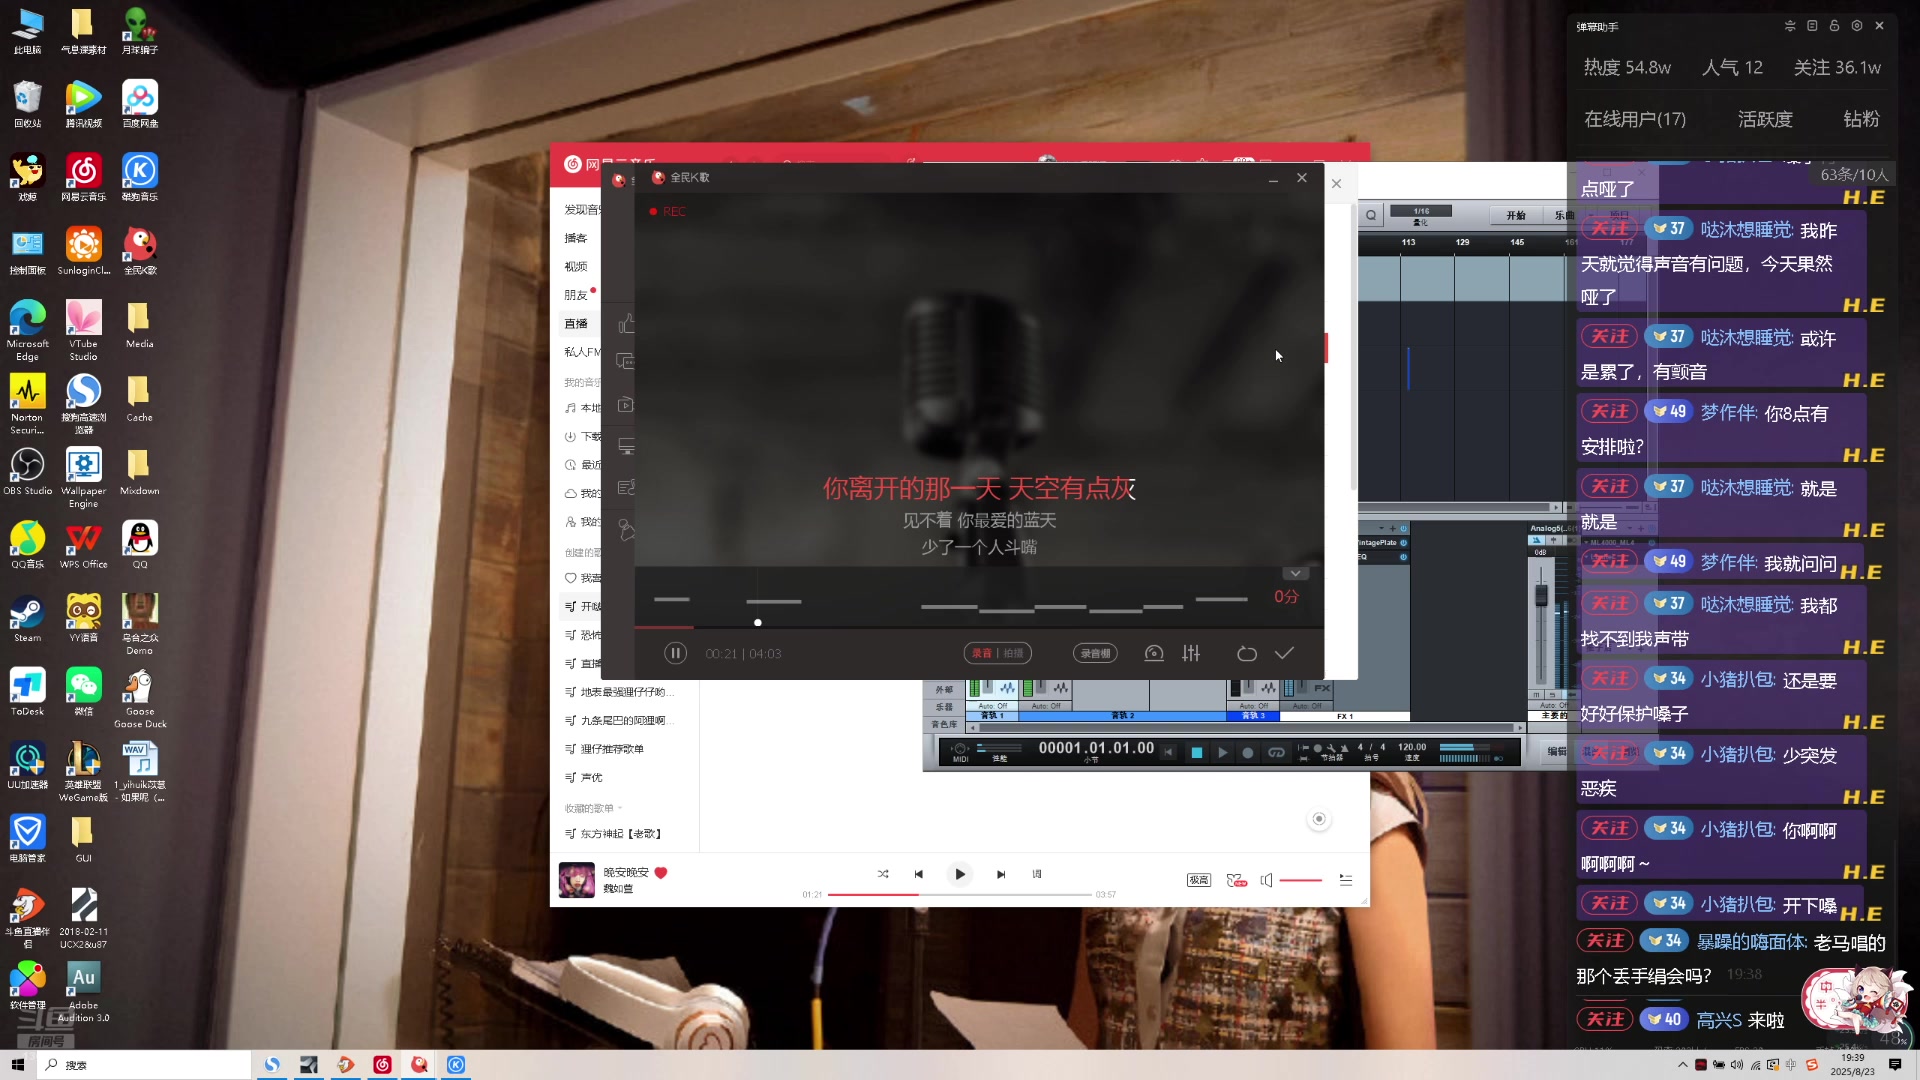Screen dimensions: 1920x1080
Task: Open the 乐器 panel in the DAW
Action: 944,707
